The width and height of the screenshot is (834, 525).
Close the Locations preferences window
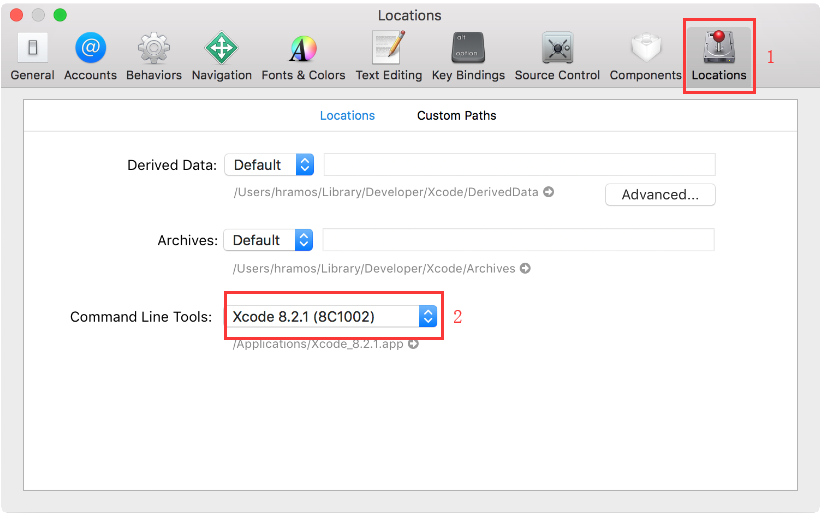16,15
